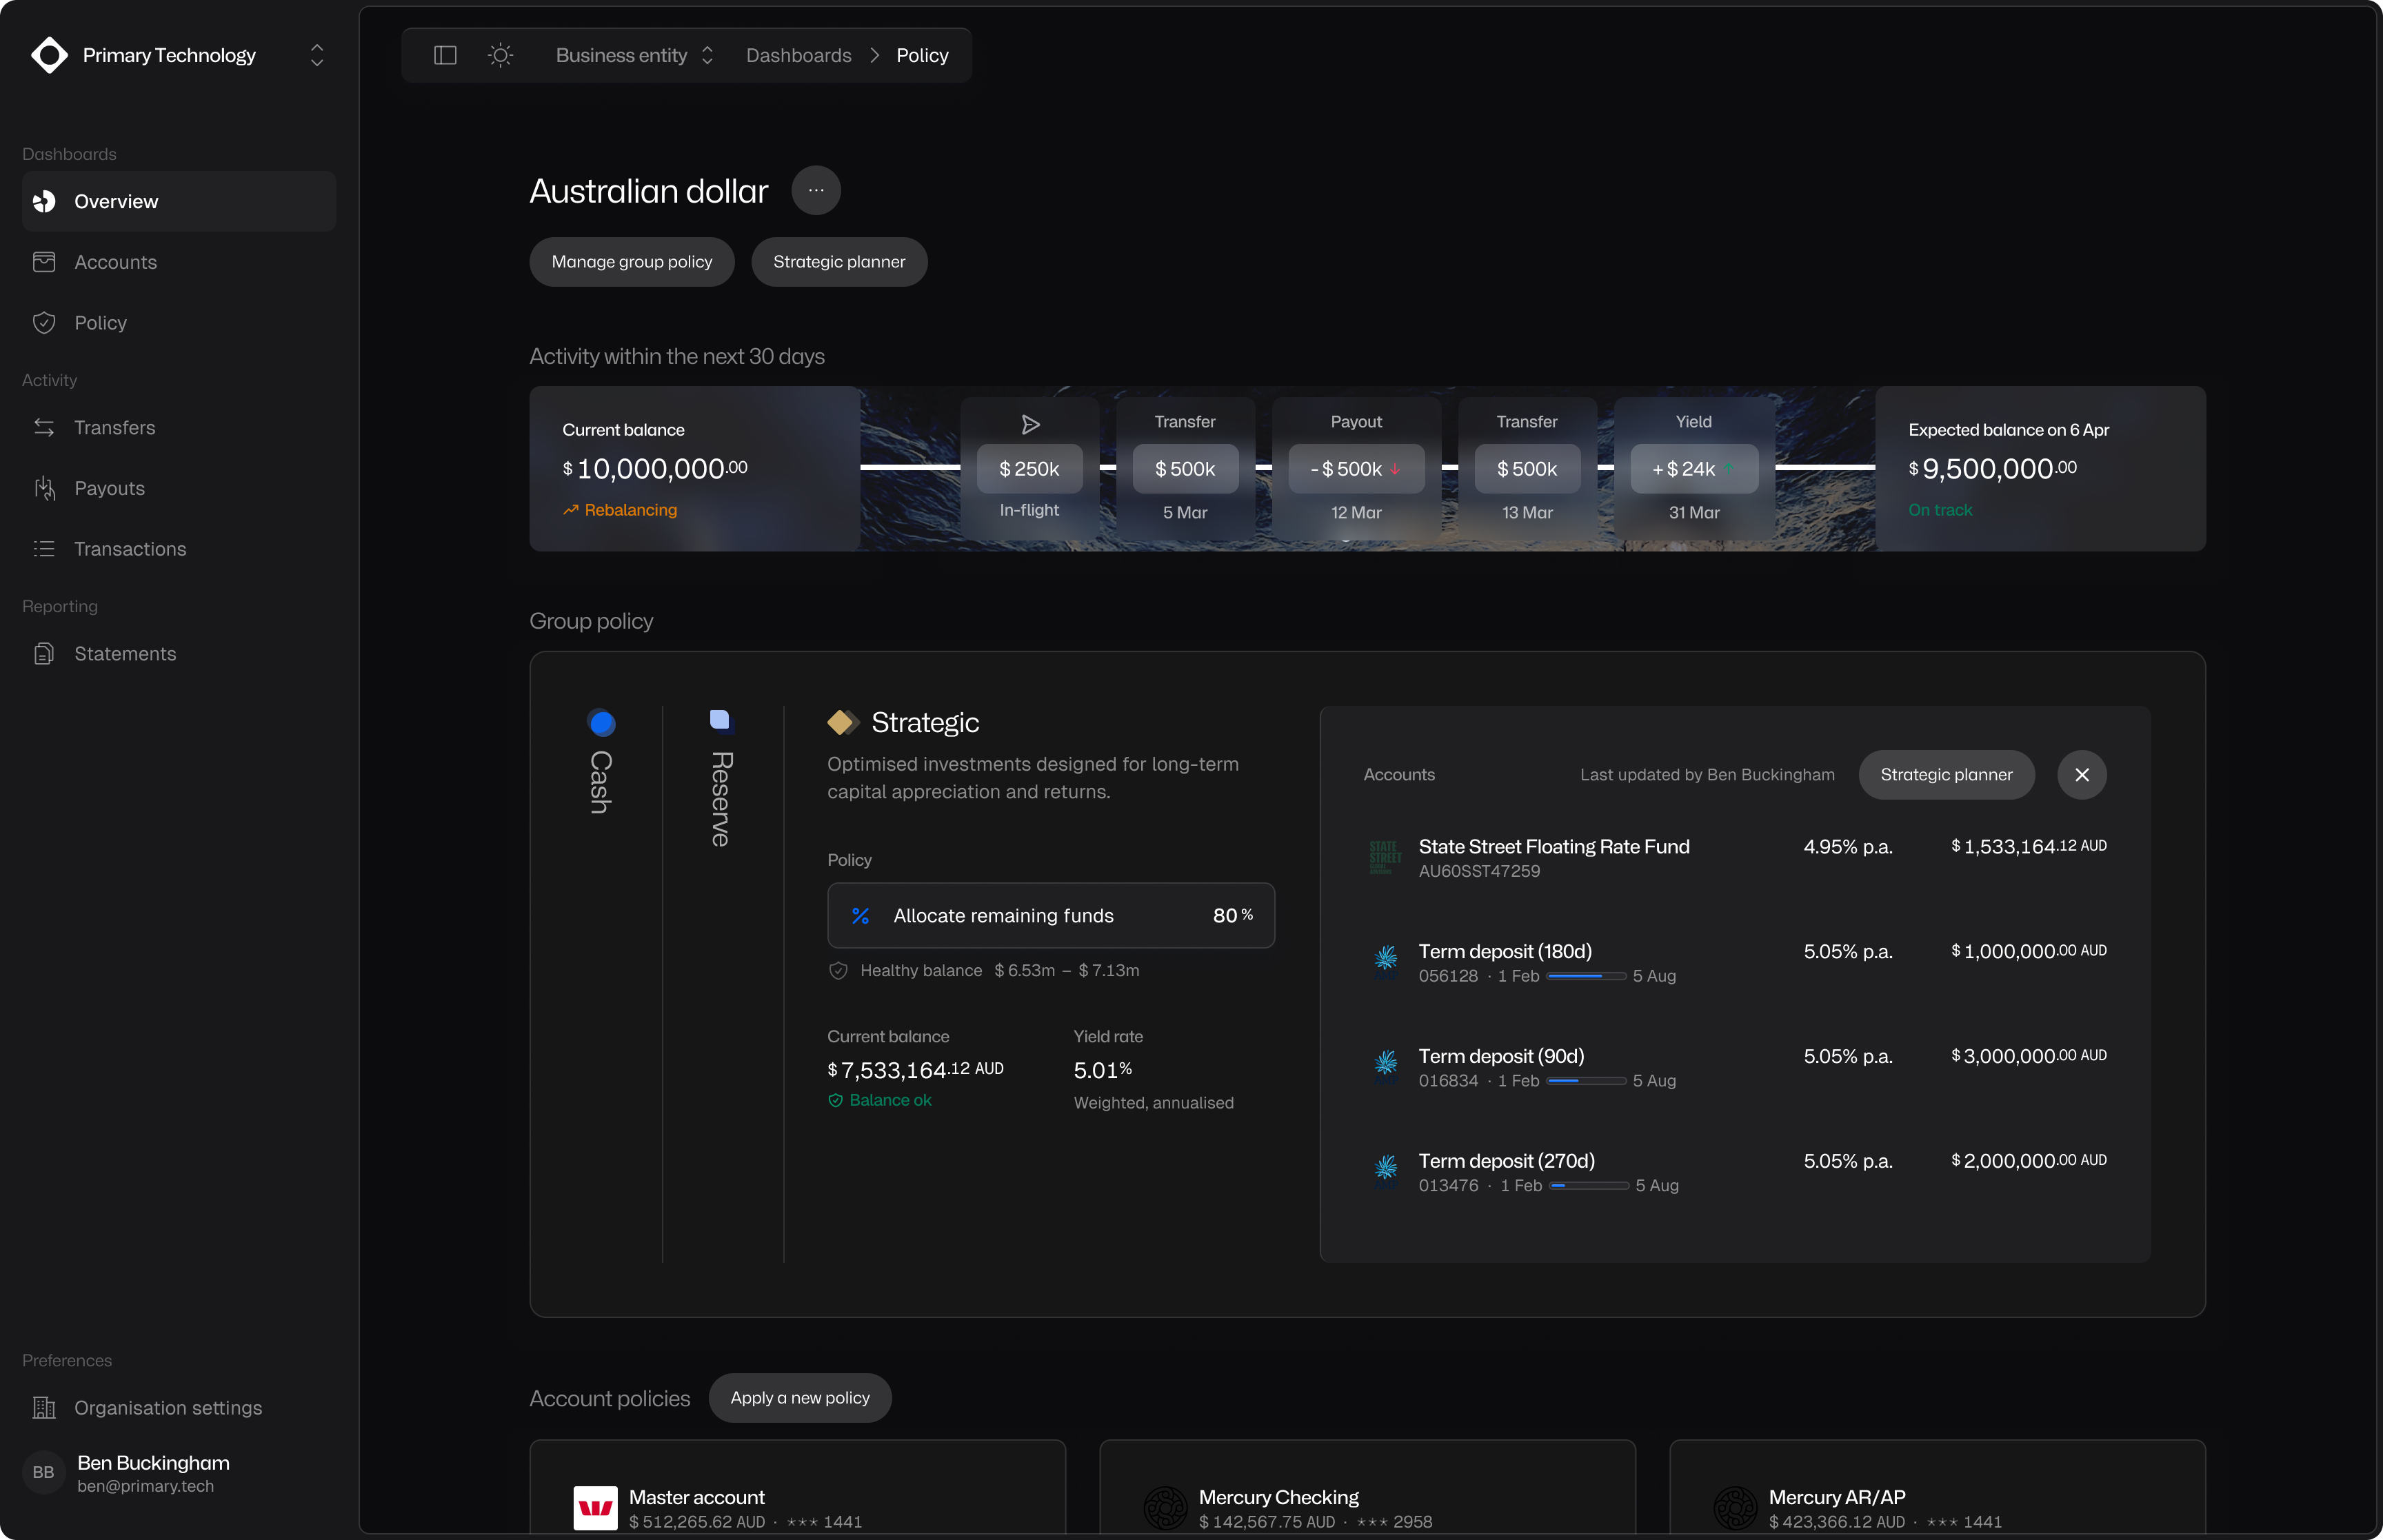The height and width of the screenshot is (1540, 2383).
Task: Go to the Policy sidebar item
Action: click(100, 323)
